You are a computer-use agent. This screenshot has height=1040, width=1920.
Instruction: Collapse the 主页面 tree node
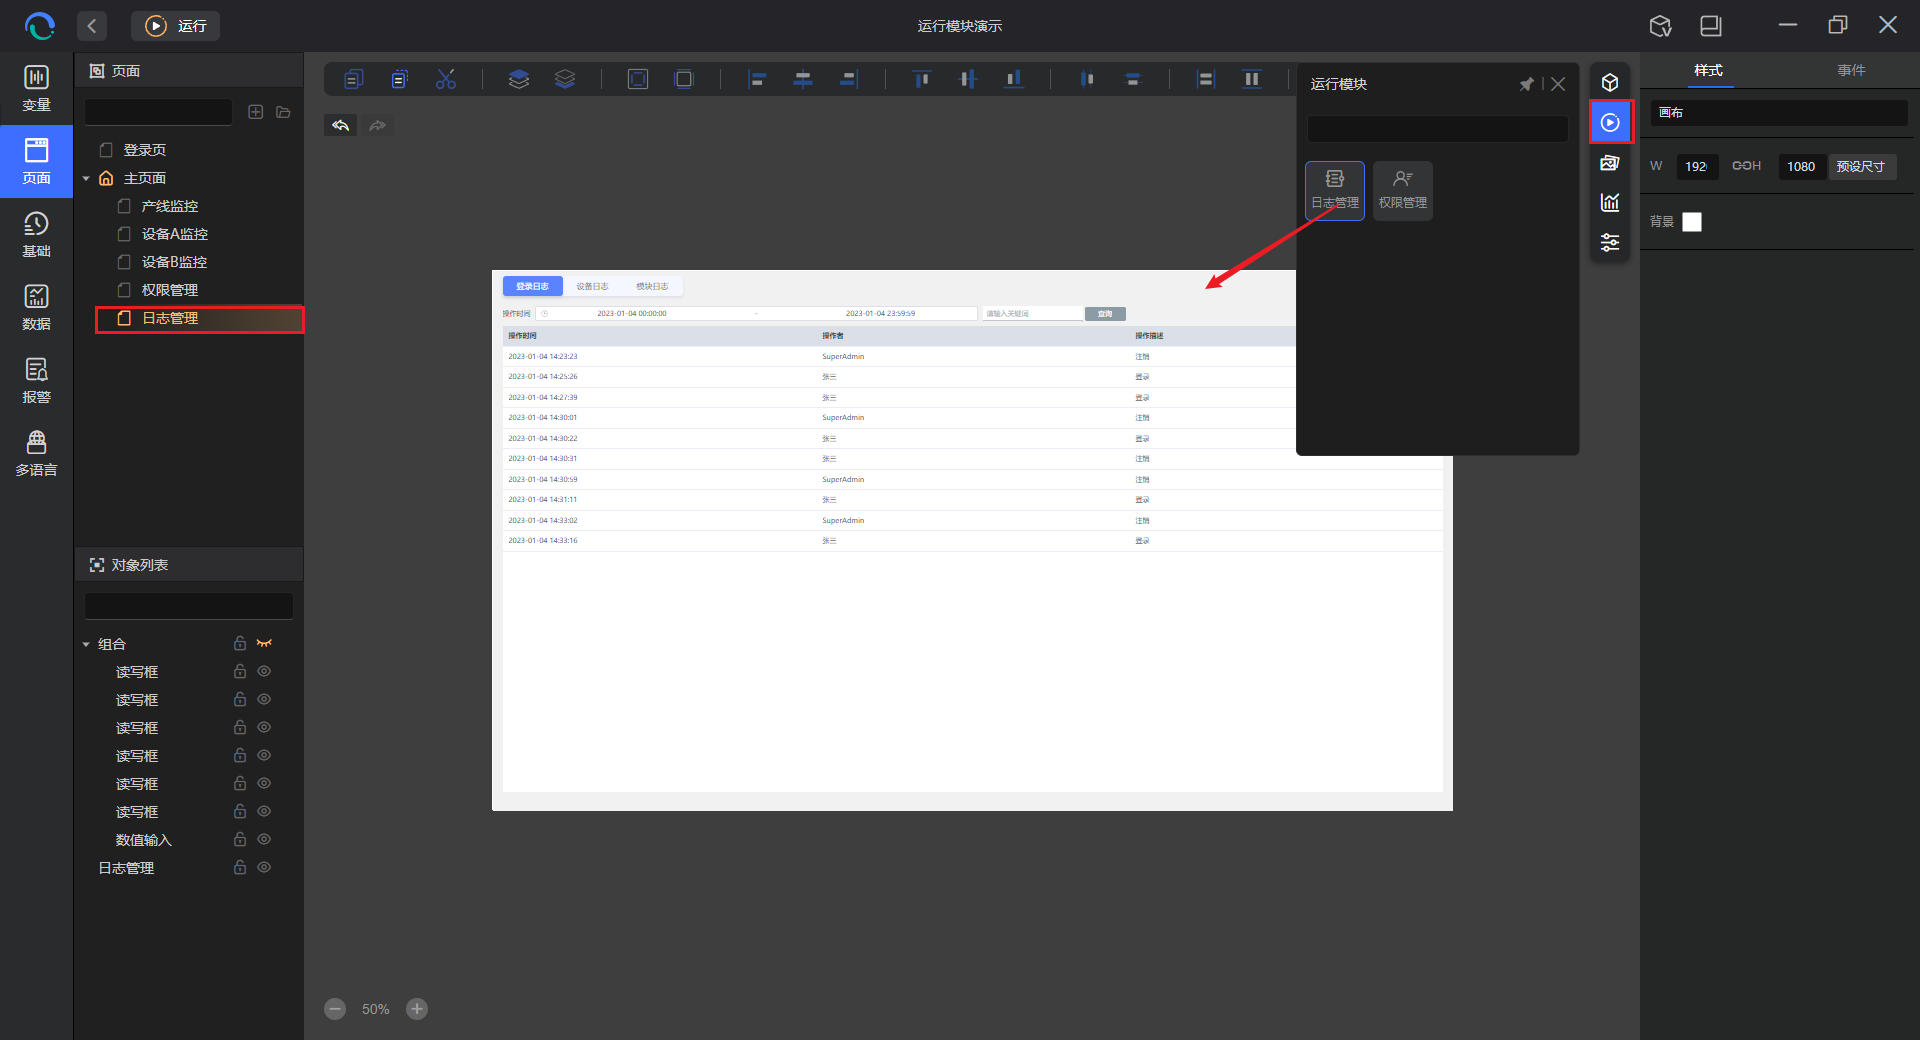click(86, 178)
